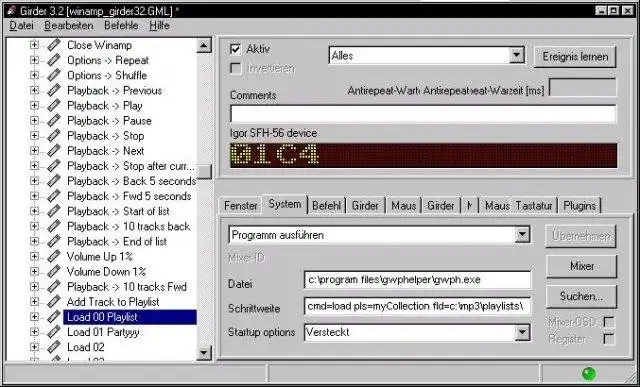
Task: Toggle the Aktiv checkbox
Action: point(236,49)
